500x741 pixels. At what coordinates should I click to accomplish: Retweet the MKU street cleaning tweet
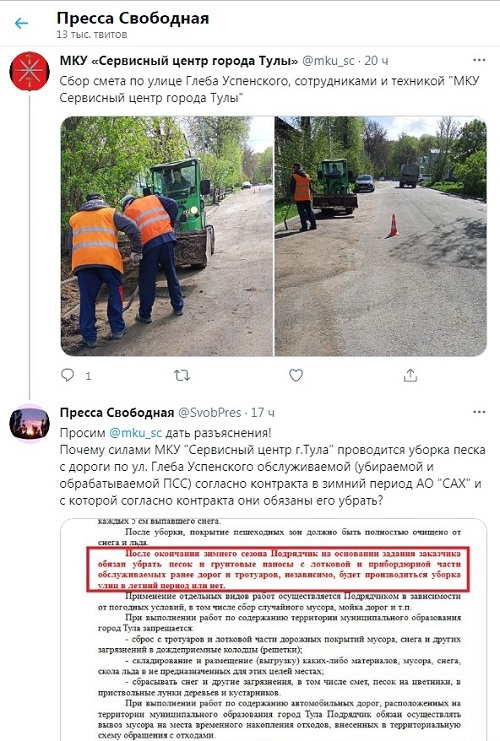coord(182,375)
